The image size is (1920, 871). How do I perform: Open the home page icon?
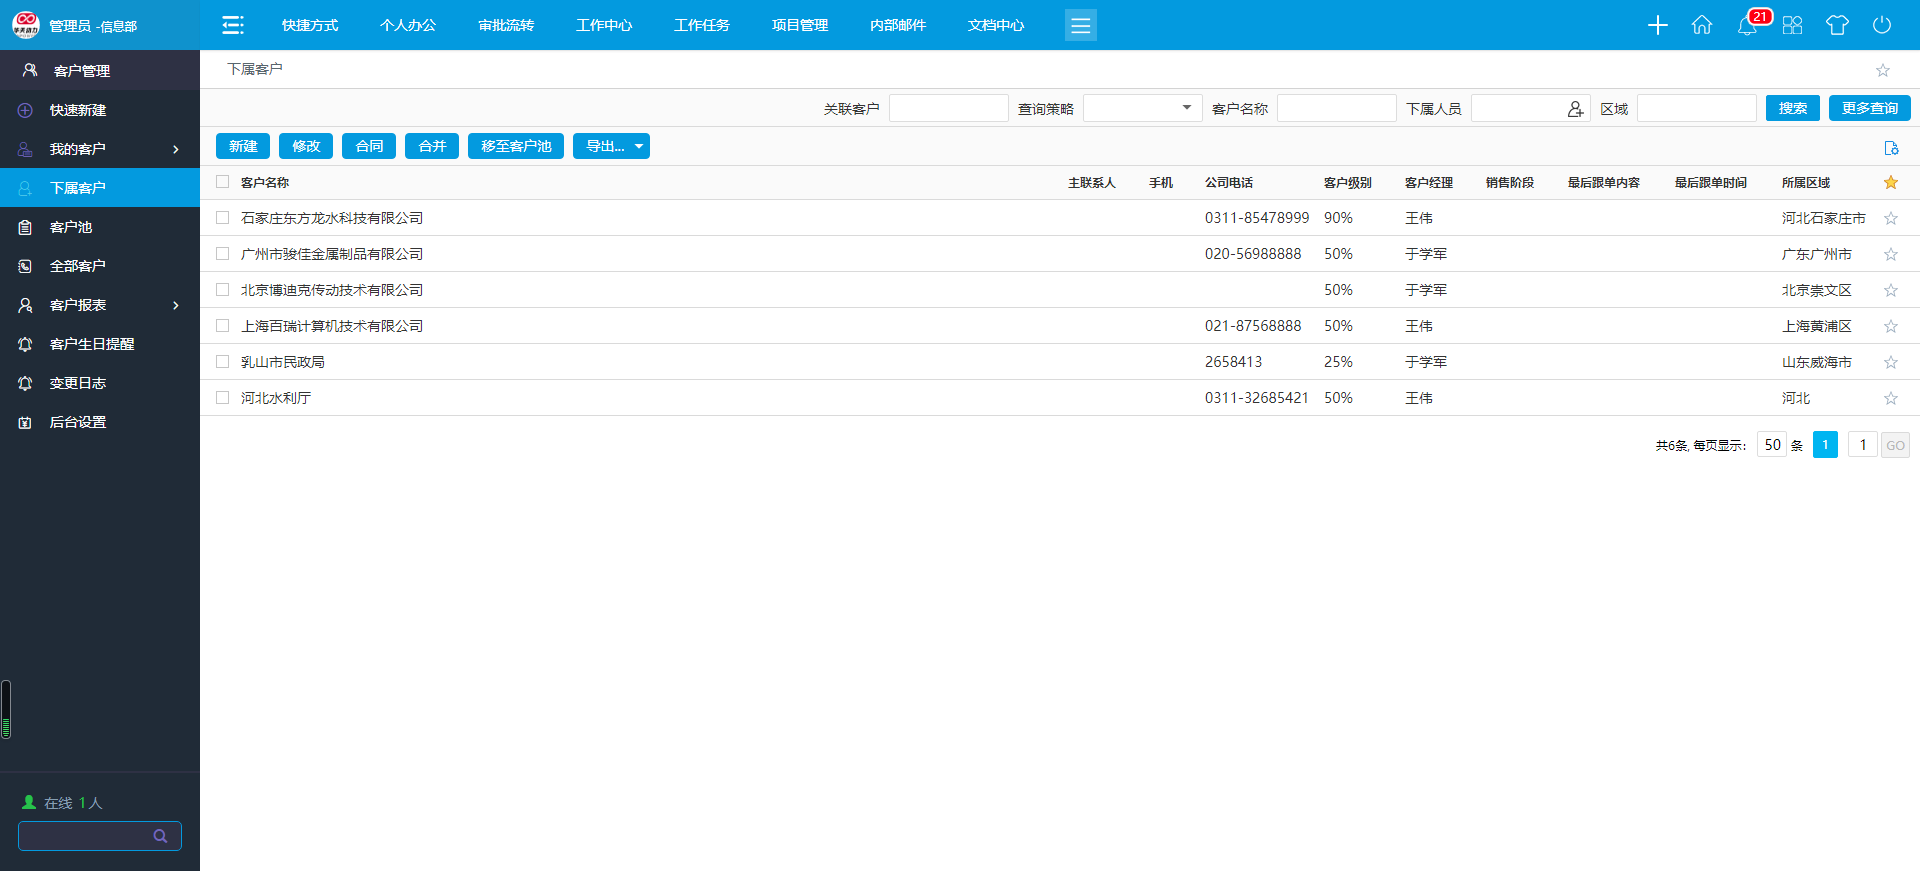tap(1702, 25)
